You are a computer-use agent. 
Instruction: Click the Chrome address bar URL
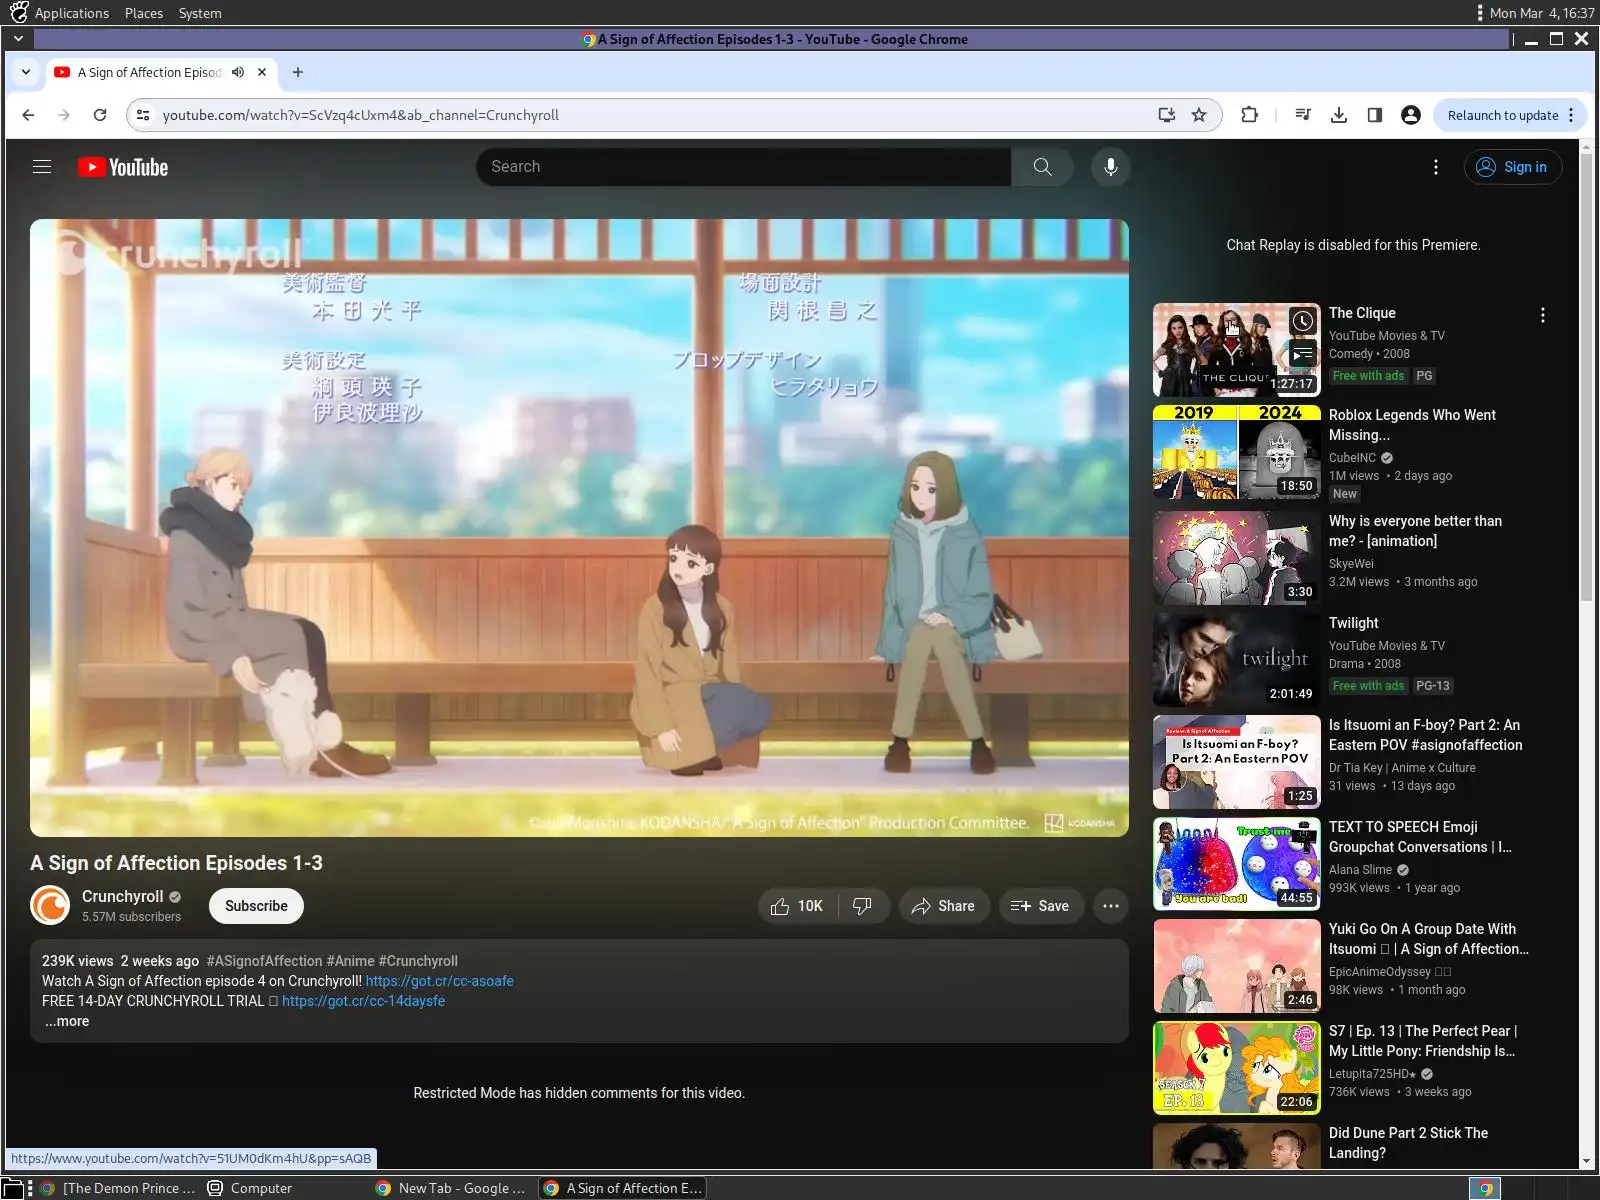[360, 115]
